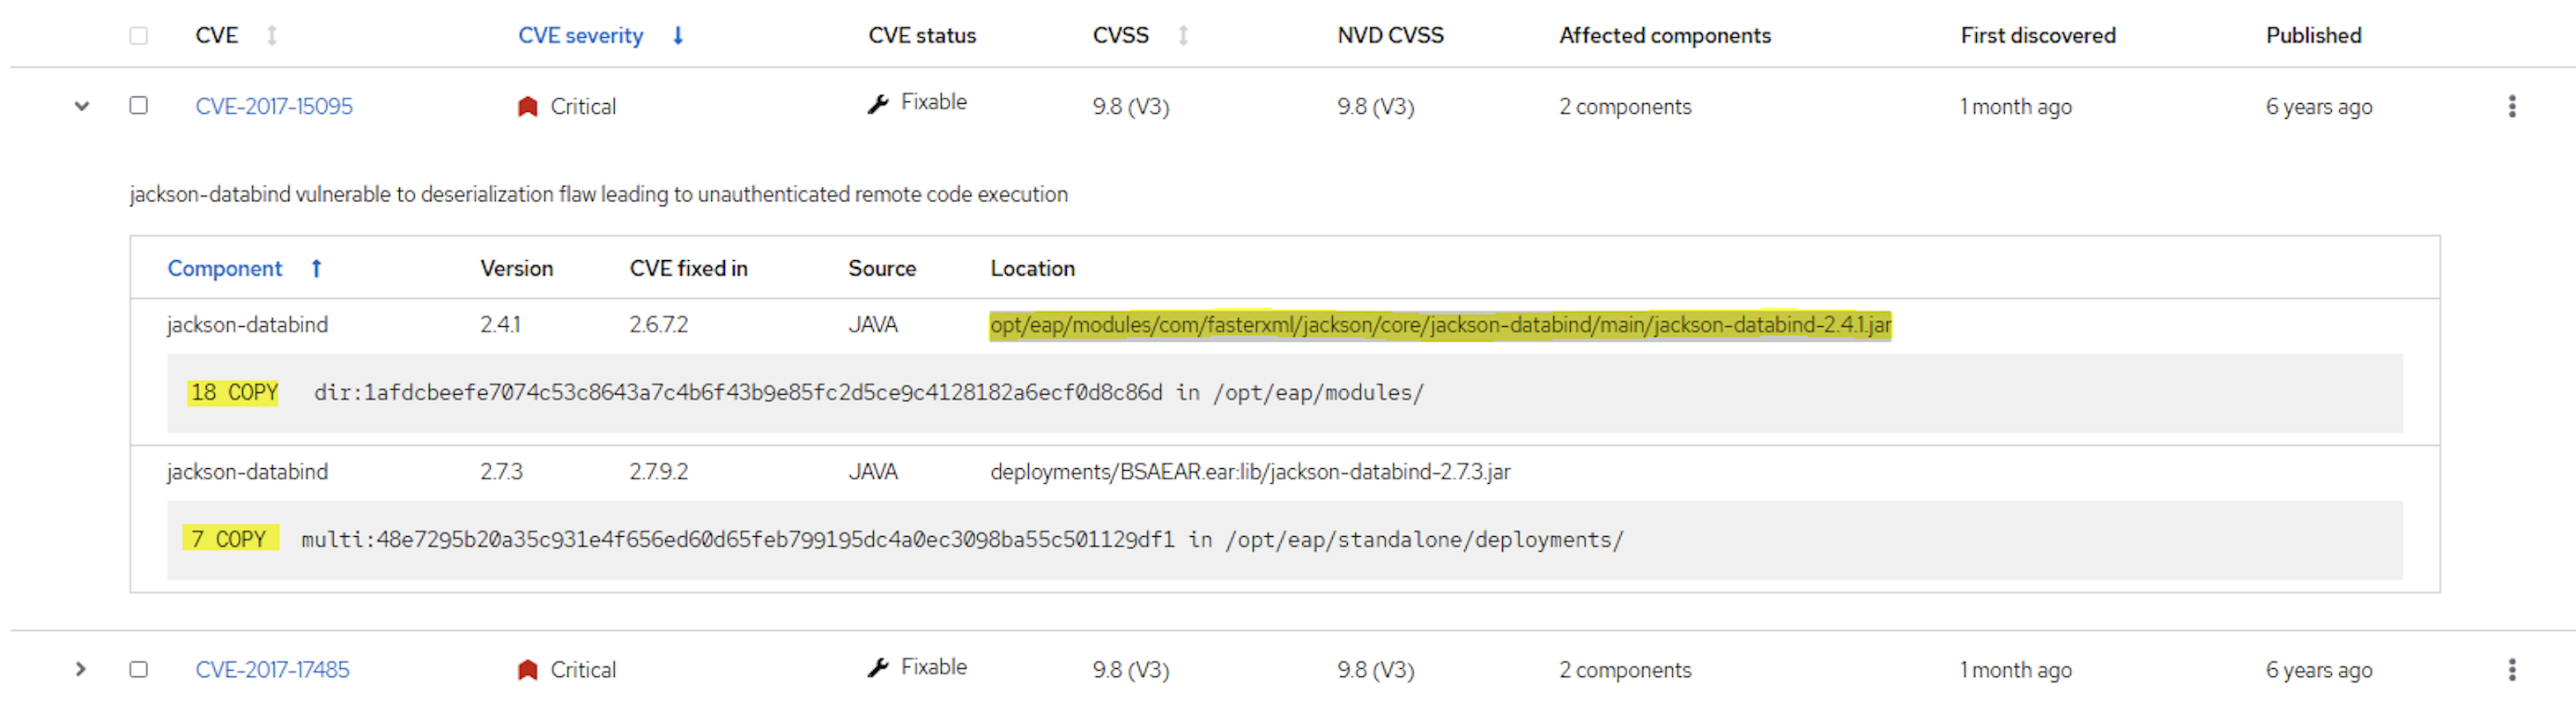Click the highlighted jackson-databind-2.4.1.jar location path
Image resolution: width=2576 pixels, height=707 pixels.
[x=1440, y=325]
